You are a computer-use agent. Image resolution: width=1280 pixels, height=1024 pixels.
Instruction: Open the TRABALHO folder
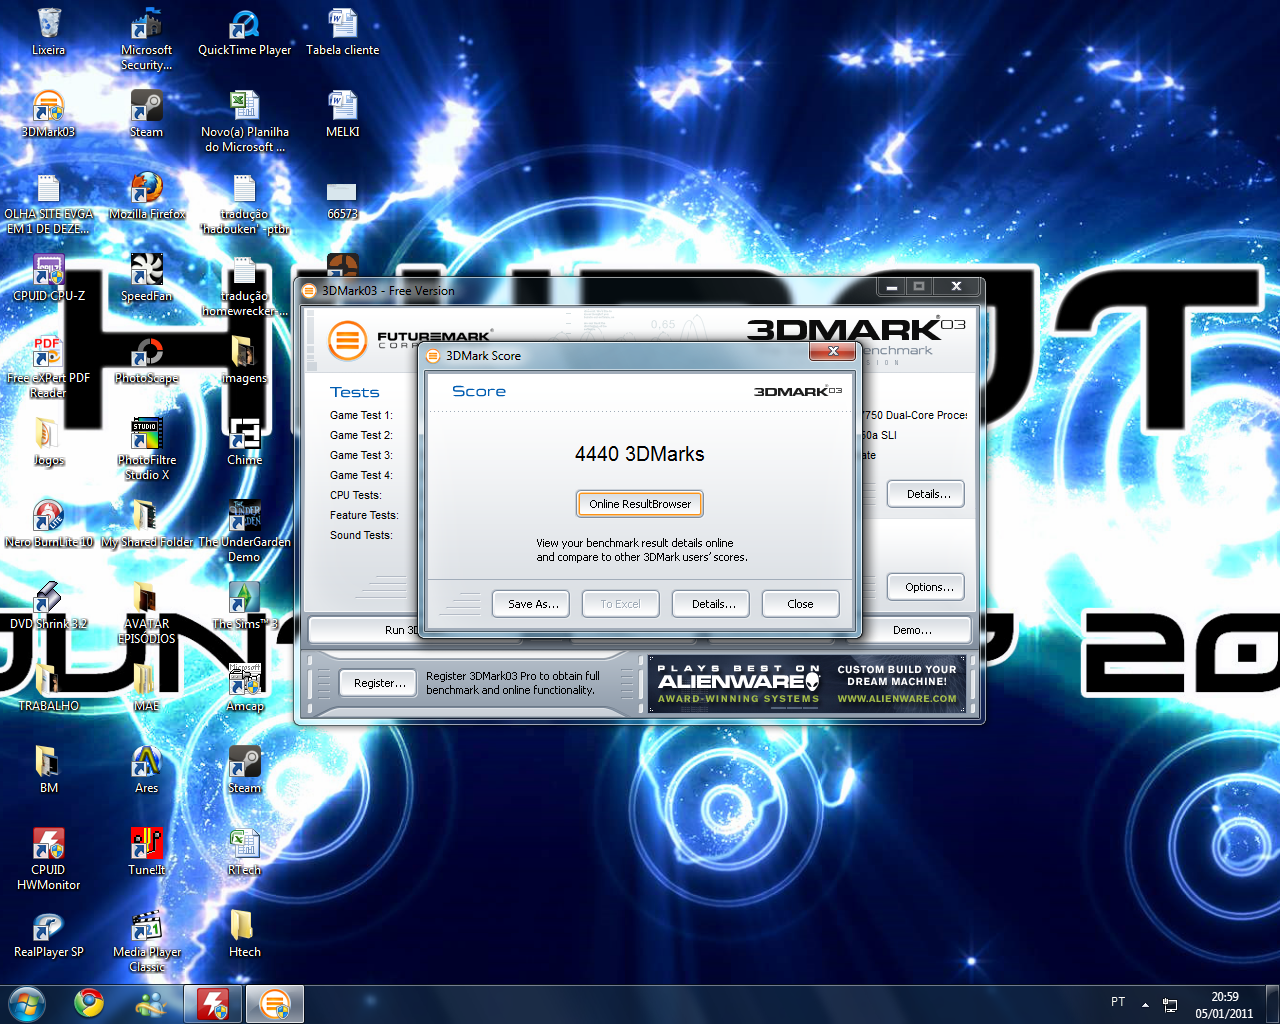tap(48, 688)
